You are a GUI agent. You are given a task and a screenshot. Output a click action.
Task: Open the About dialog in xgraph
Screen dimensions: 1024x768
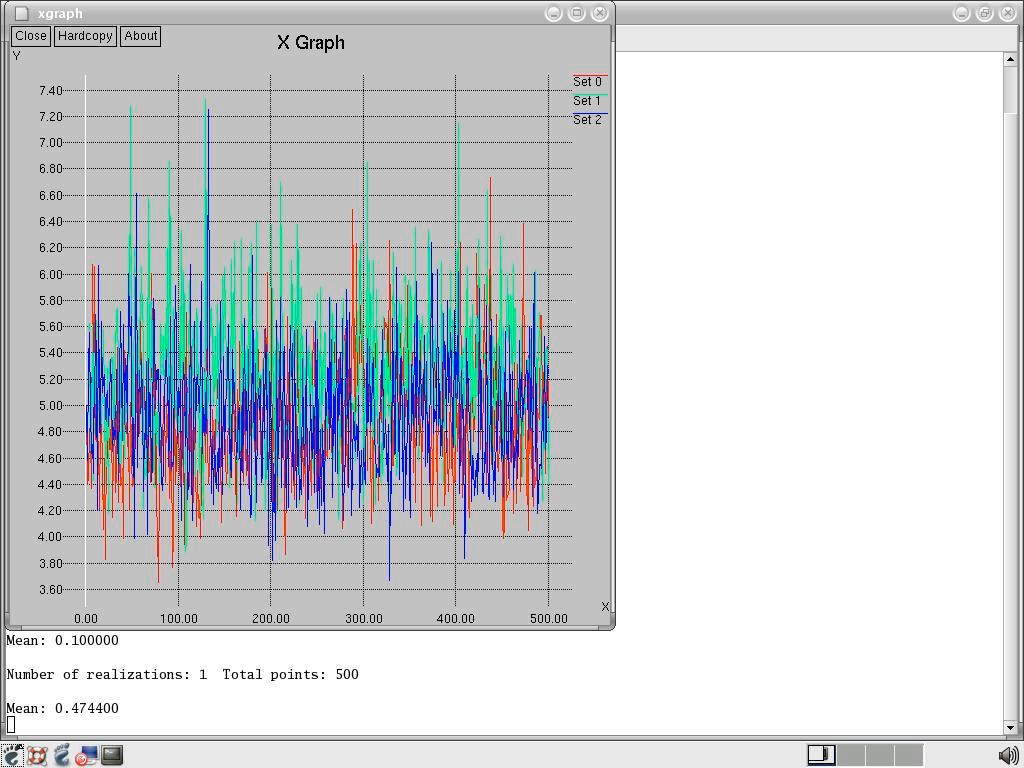pyautogui.click(x=140, y=36)
